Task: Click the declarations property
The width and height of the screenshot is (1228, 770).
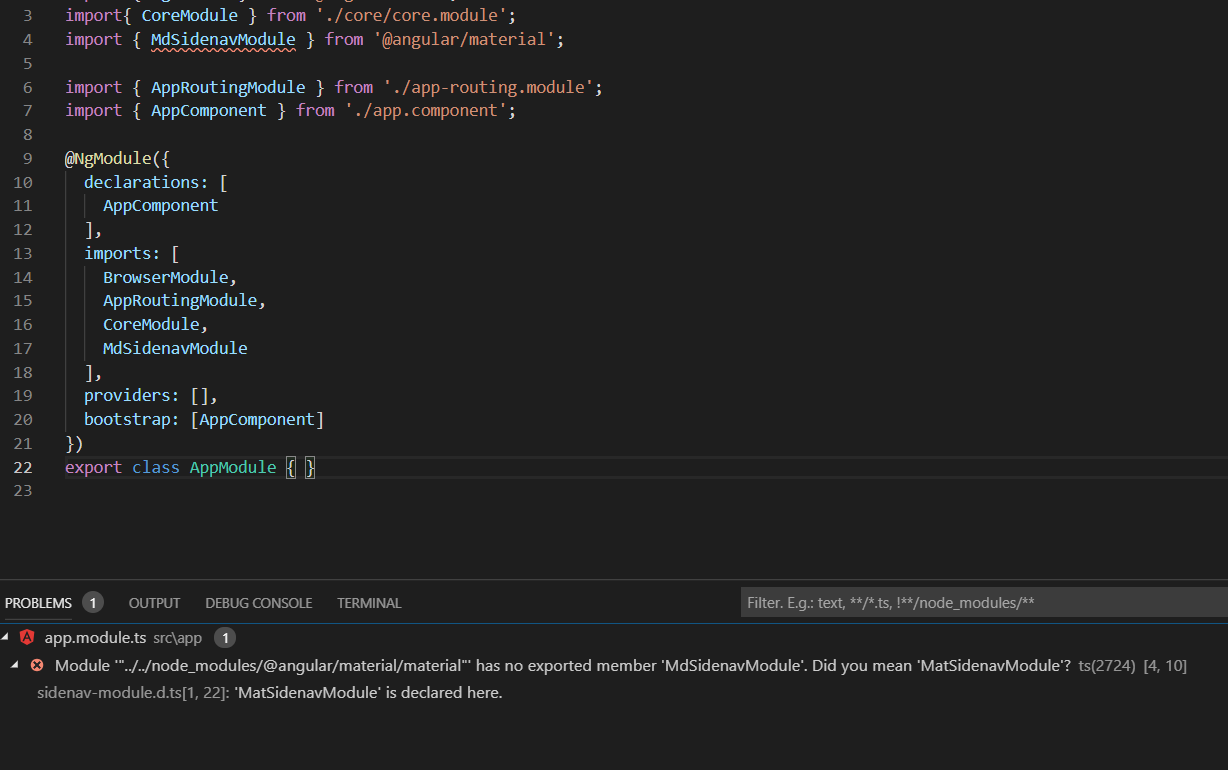Action: coord(142,182)
